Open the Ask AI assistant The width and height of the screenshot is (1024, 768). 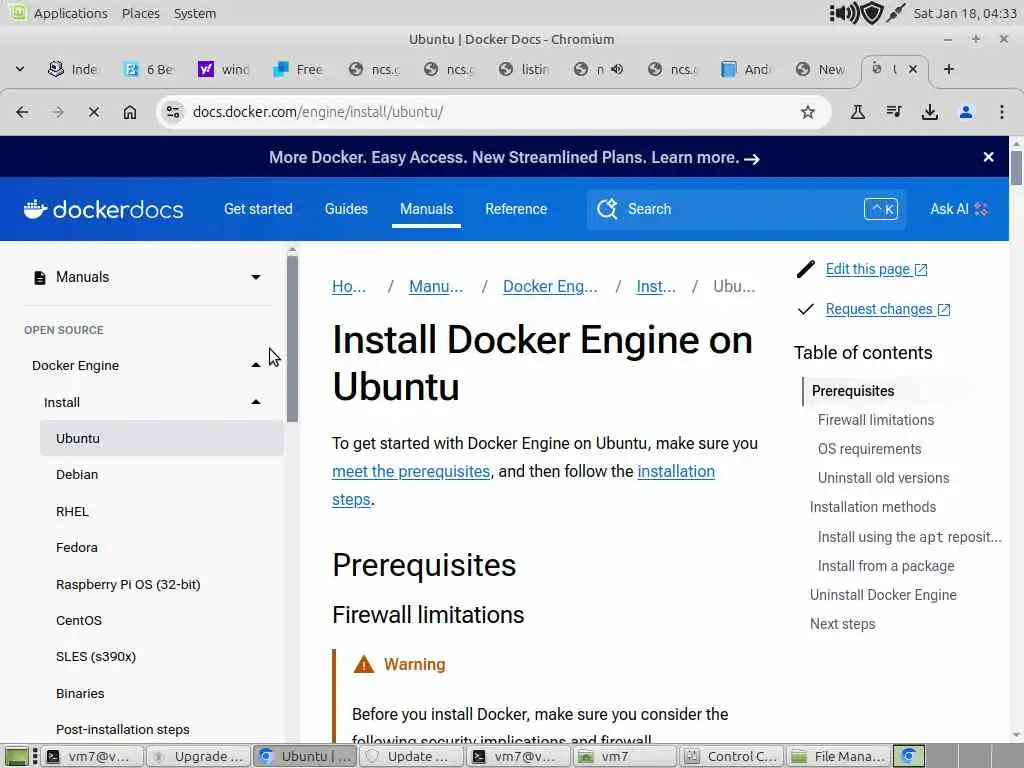point(959,209)
